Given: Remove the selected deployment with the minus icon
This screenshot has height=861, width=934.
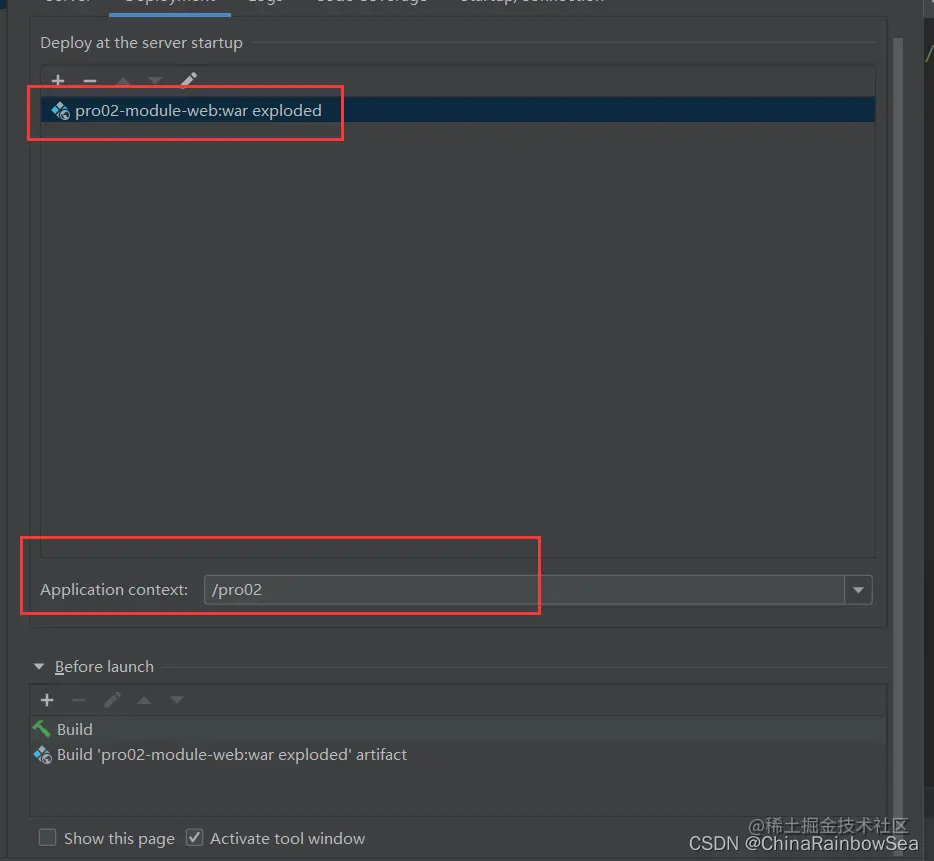Looking at the screenshot, I should [90, 80].
